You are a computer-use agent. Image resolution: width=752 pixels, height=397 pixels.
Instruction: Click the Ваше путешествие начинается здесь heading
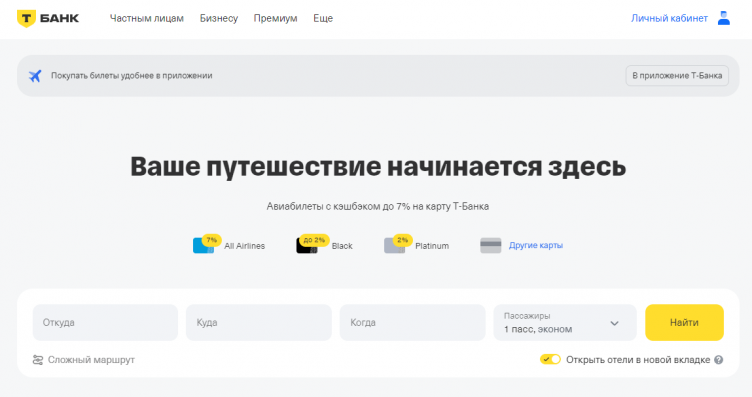click(x=378, y=167)
